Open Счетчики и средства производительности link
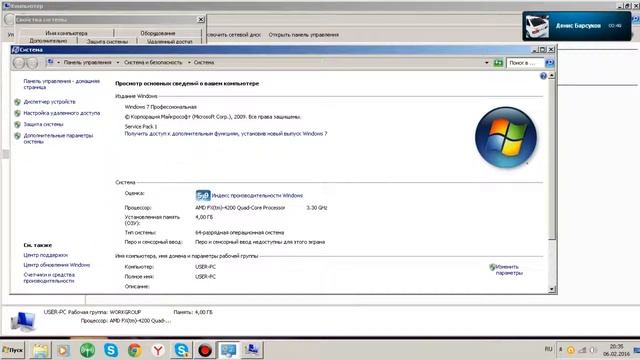Viewport: 640px width, 360px height. [49, 278]
